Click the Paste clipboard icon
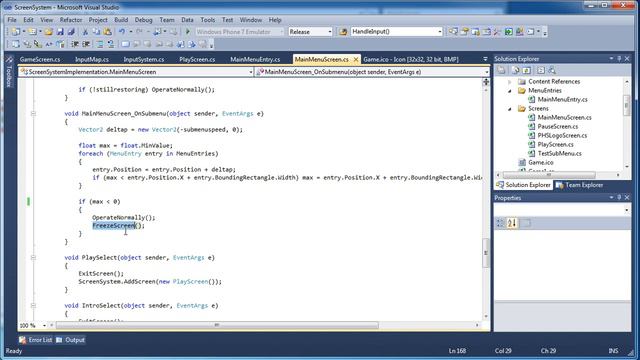Image resolution: width=640 pixels, height=360 pixels. (107, 31)
